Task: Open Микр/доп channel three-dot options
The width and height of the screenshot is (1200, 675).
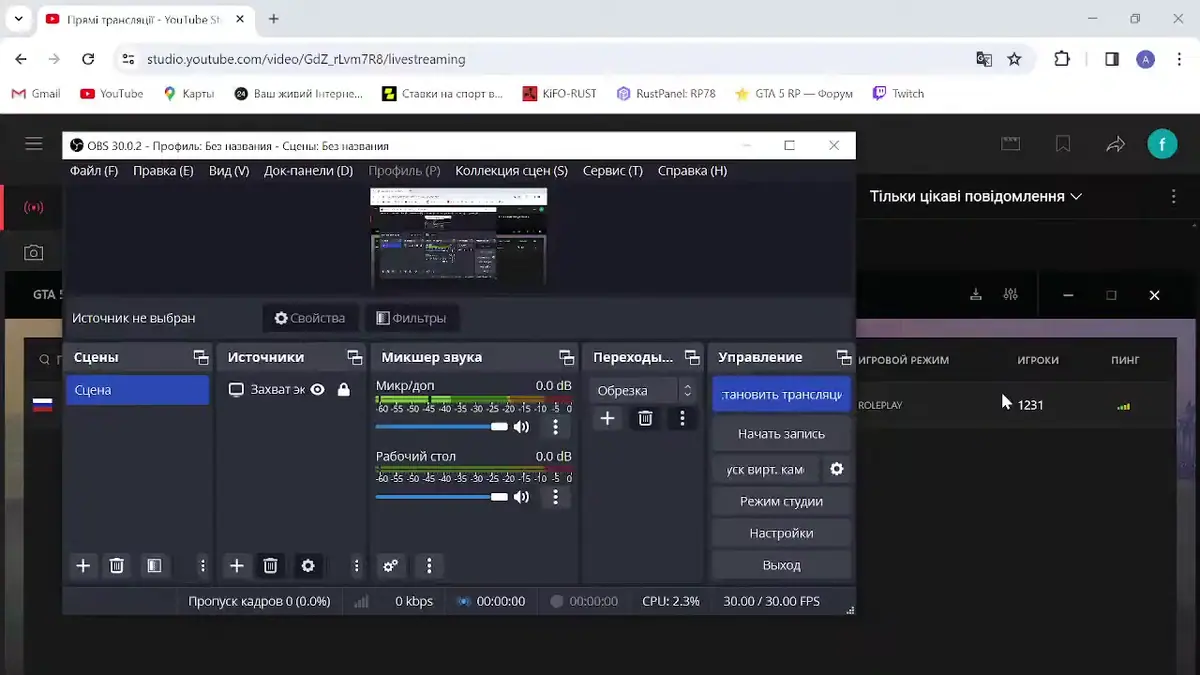Action: [556, 427]
